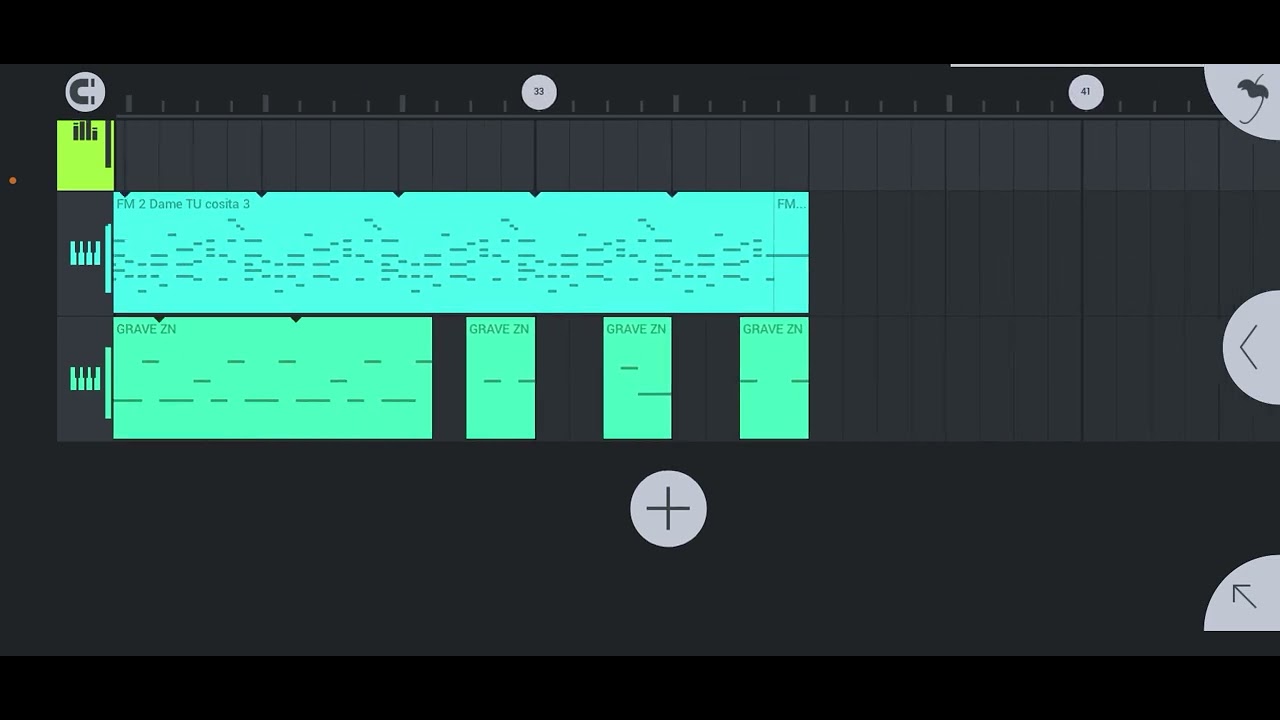This screenshot has height=720, width=1280.
Task: Select the first long GRAVE ZN clip
Action: click(x=273, y=378)
